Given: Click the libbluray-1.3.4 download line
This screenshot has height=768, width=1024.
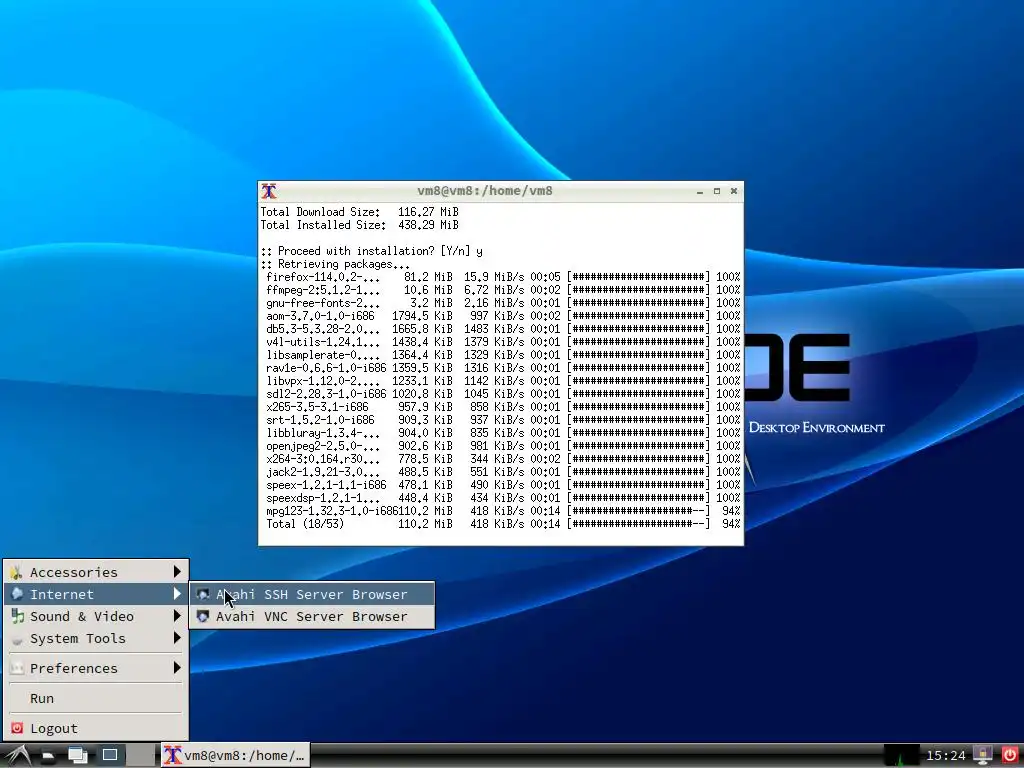Looking at the screenshot, I should click(500, 433).
